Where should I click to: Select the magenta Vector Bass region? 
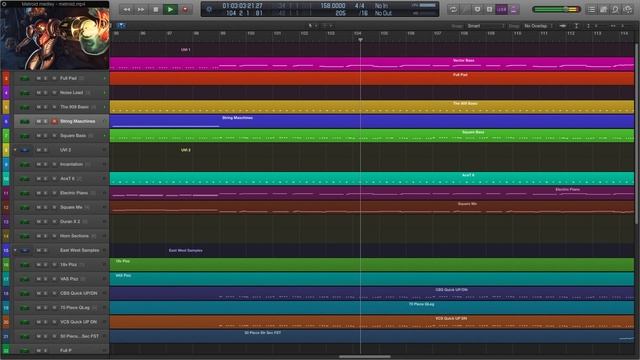371,64
